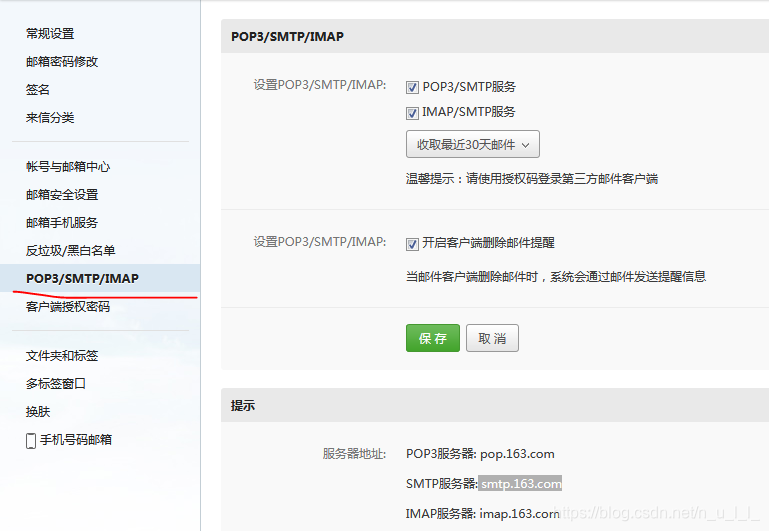Click the 提示 section header

point(243,405)
